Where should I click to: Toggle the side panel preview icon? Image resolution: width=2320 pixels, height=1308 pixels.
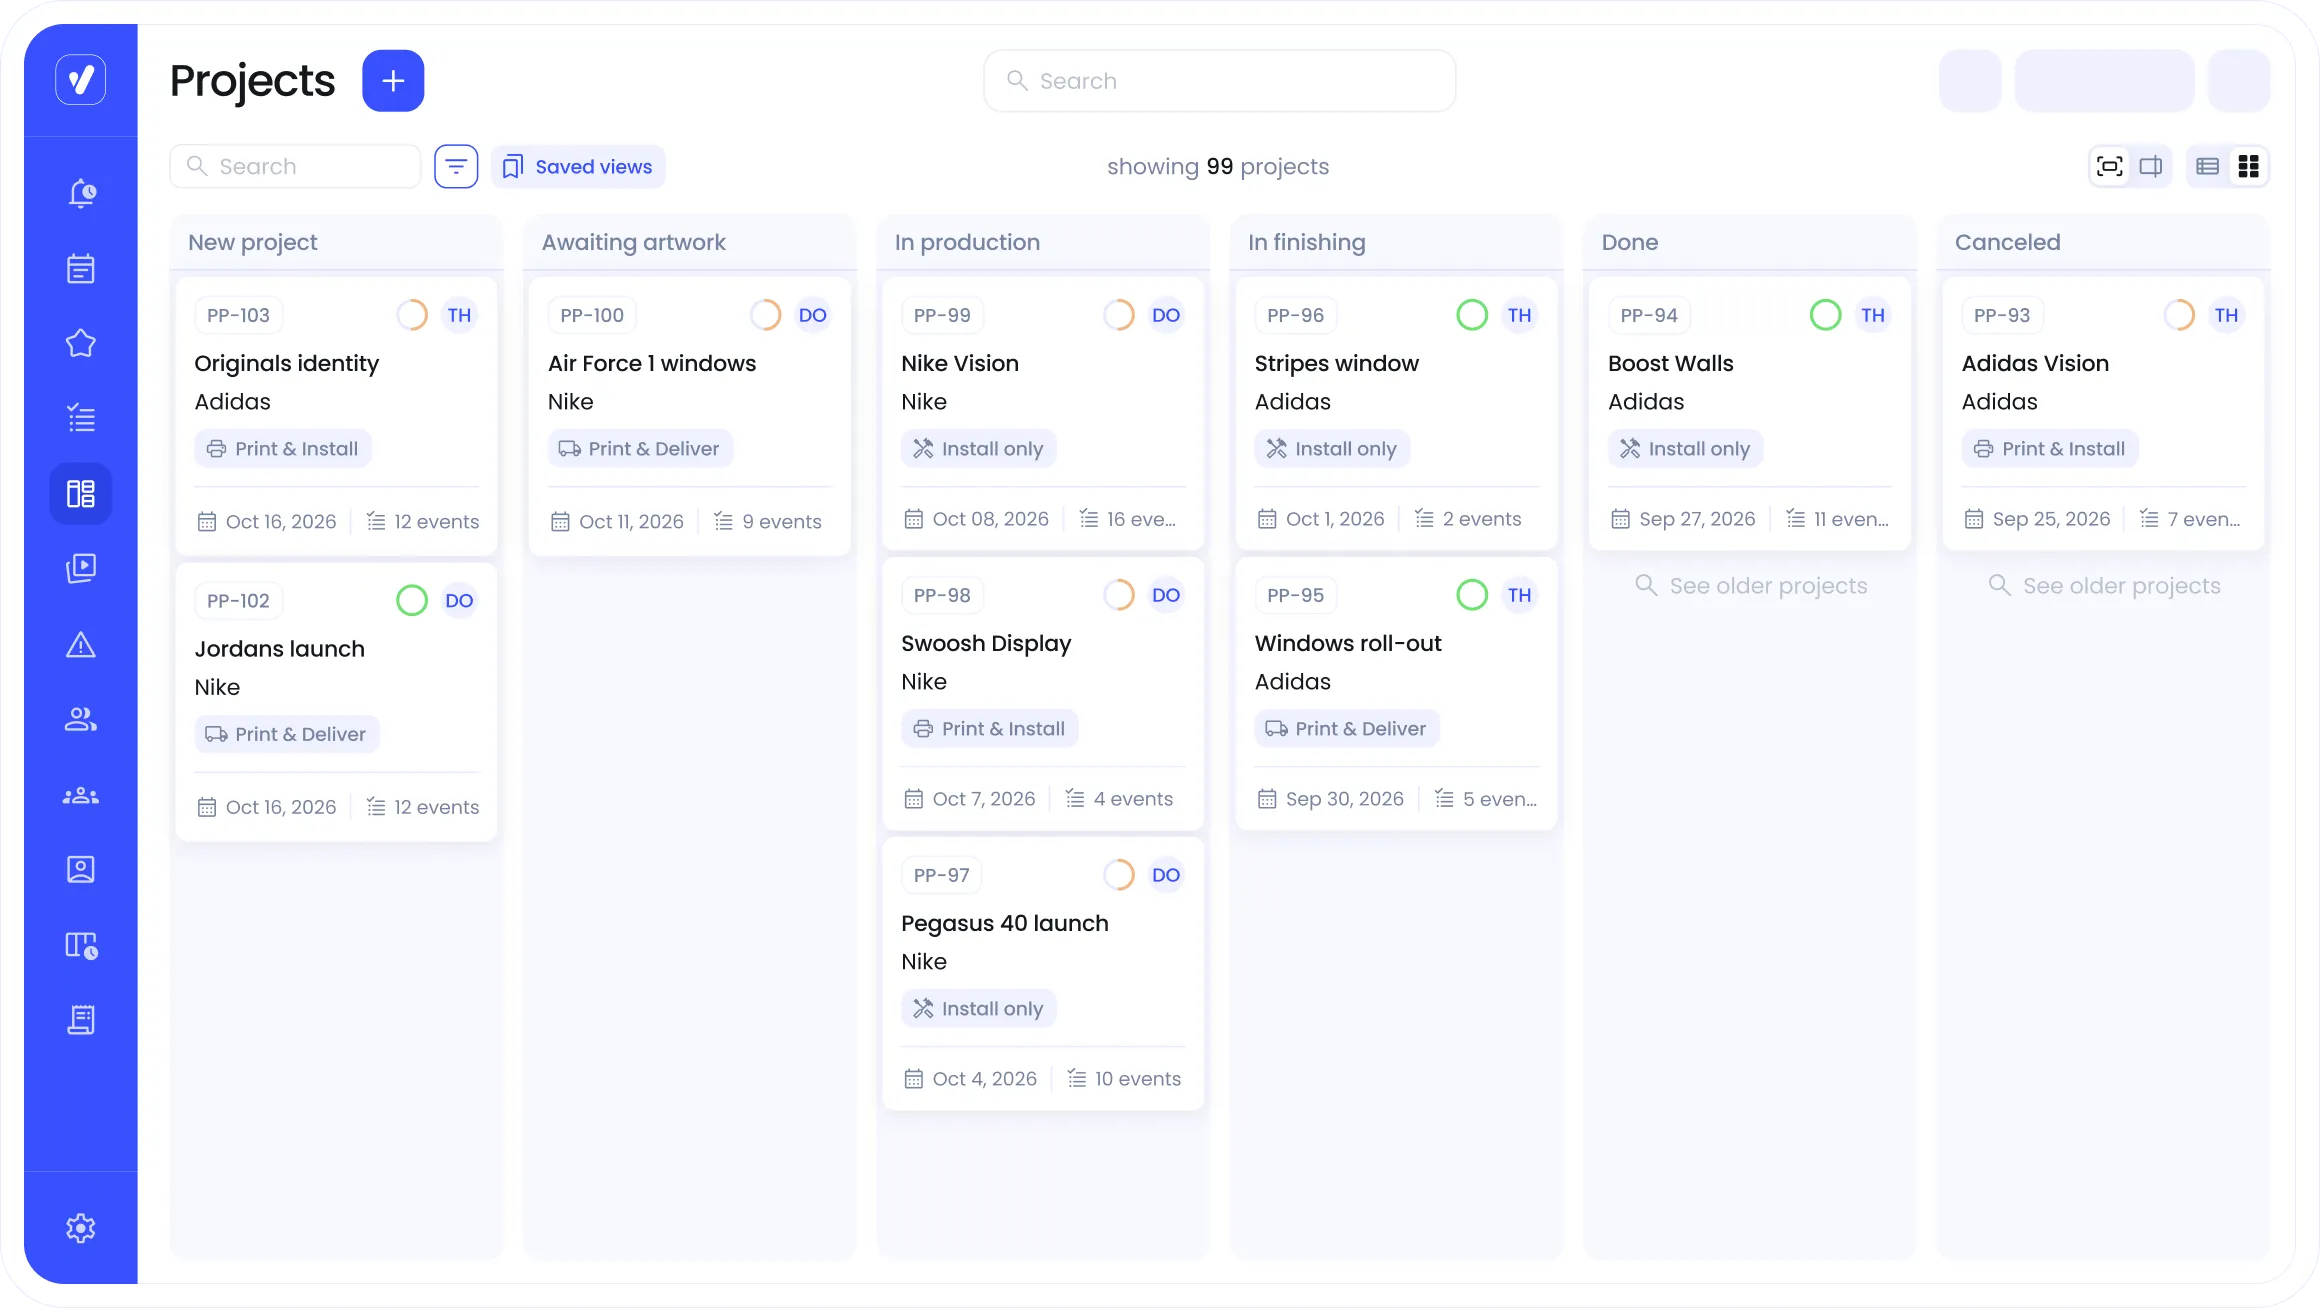2150,166
